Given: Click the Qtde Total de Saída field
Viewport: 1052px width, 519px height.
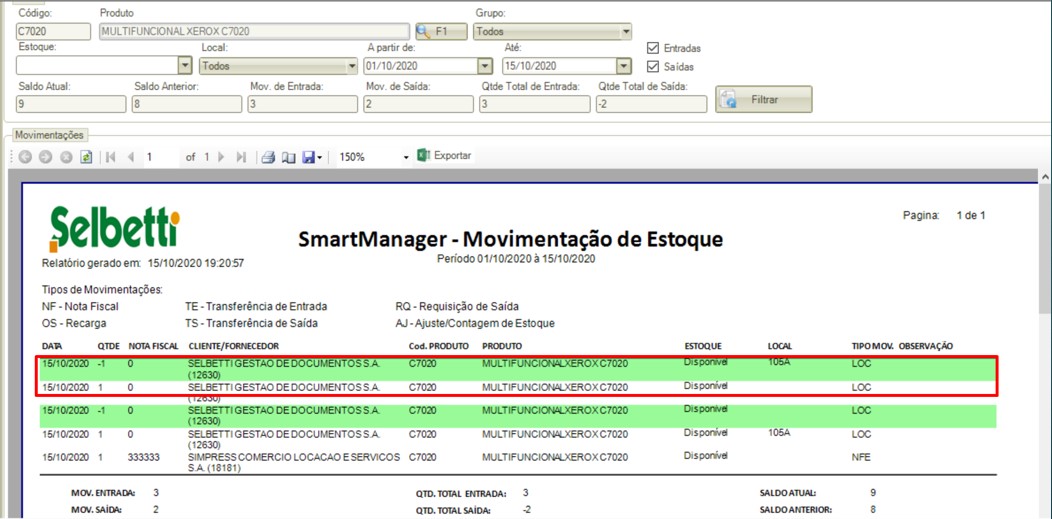Looking at the screenshot, I should (651, 104).
